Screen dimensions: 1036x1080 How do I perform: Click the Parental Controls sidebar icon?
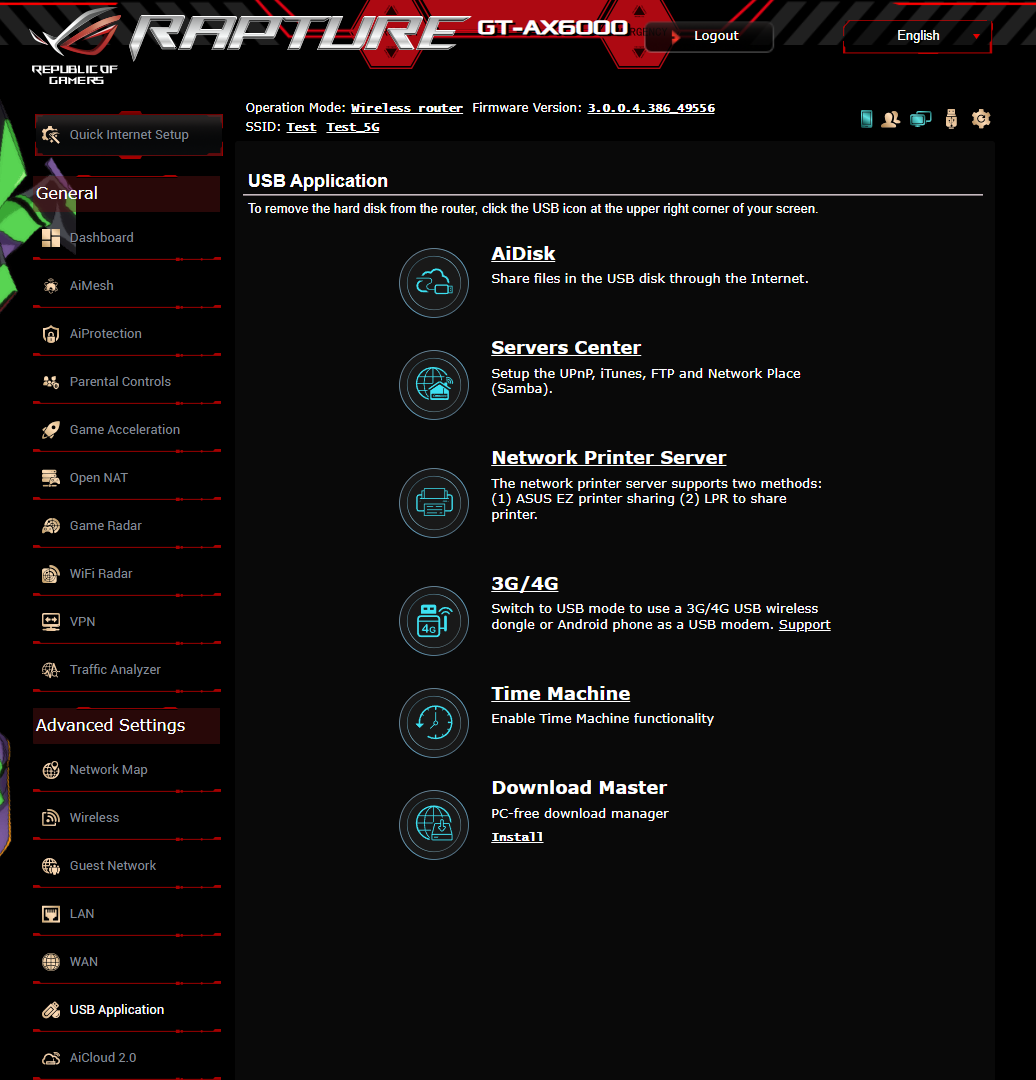[51, 382]
